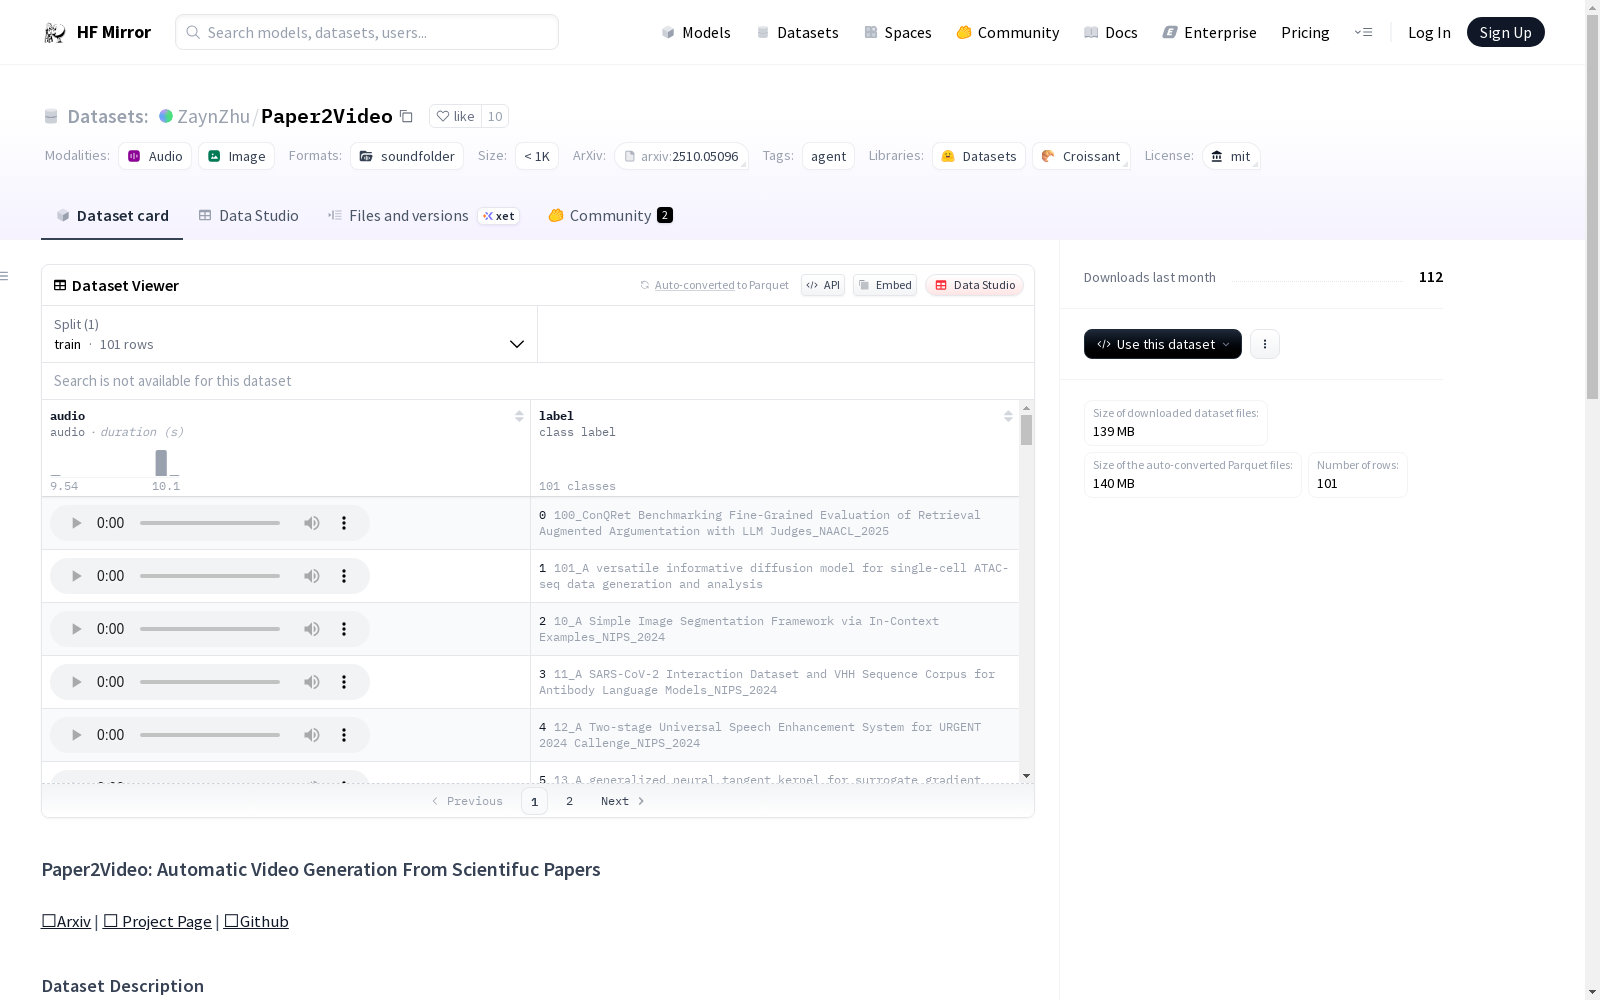
Task: Open the arxiv:2510.05096 tag
Action: pos(681,156)
